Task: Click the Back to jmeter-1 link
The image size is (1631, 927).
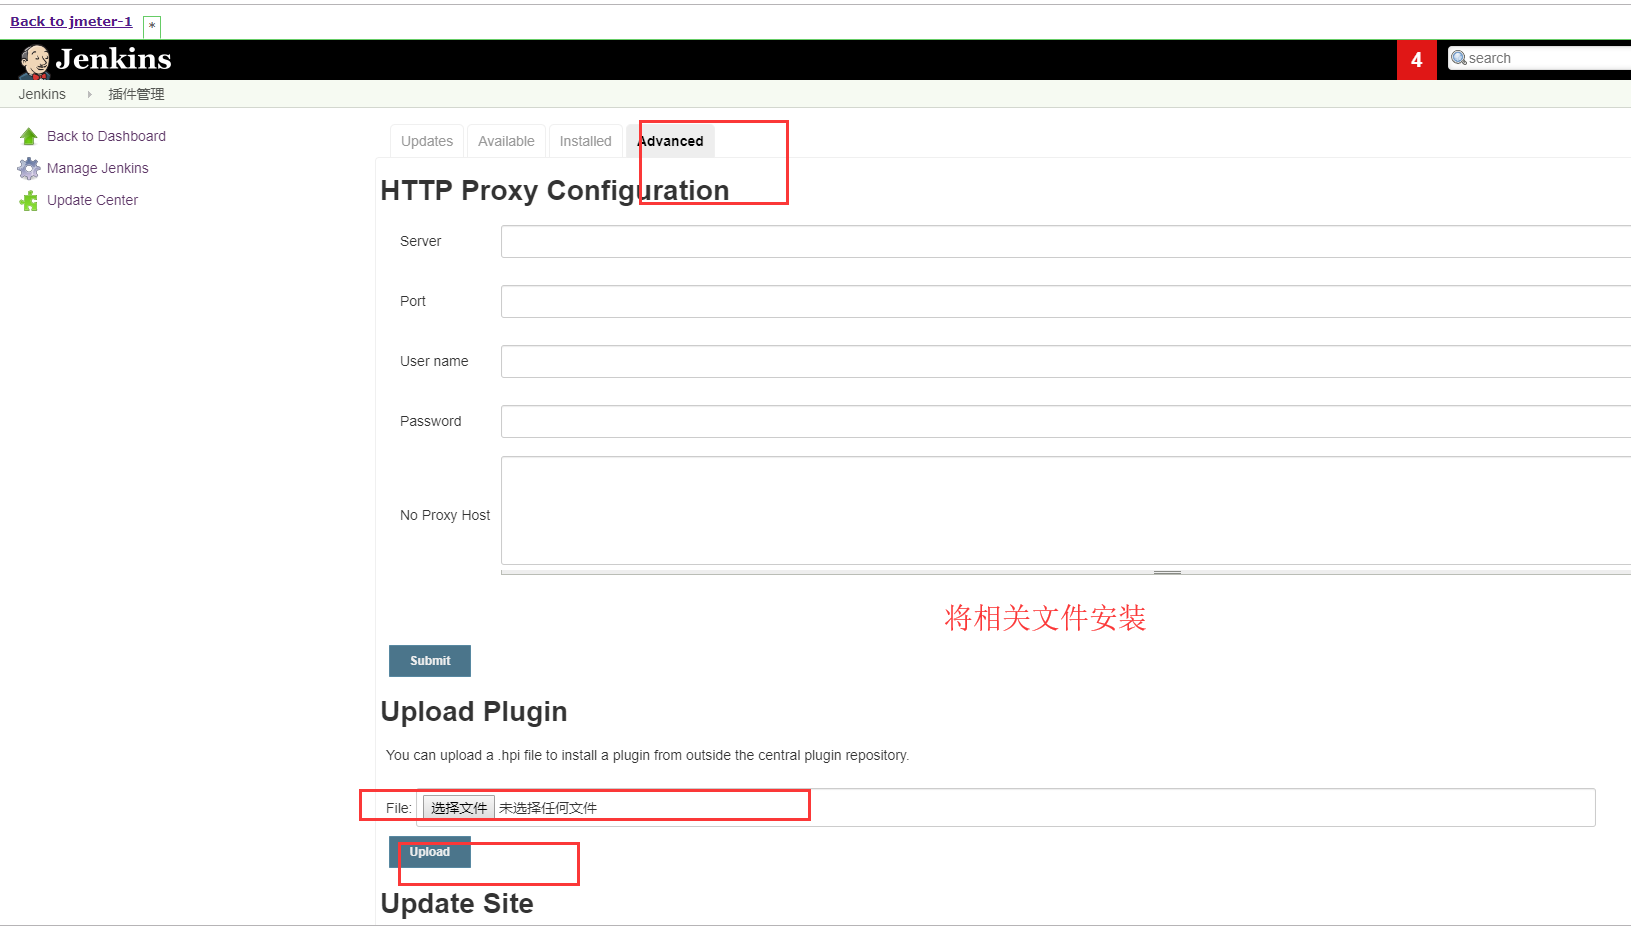Action: tap(70, 20)
